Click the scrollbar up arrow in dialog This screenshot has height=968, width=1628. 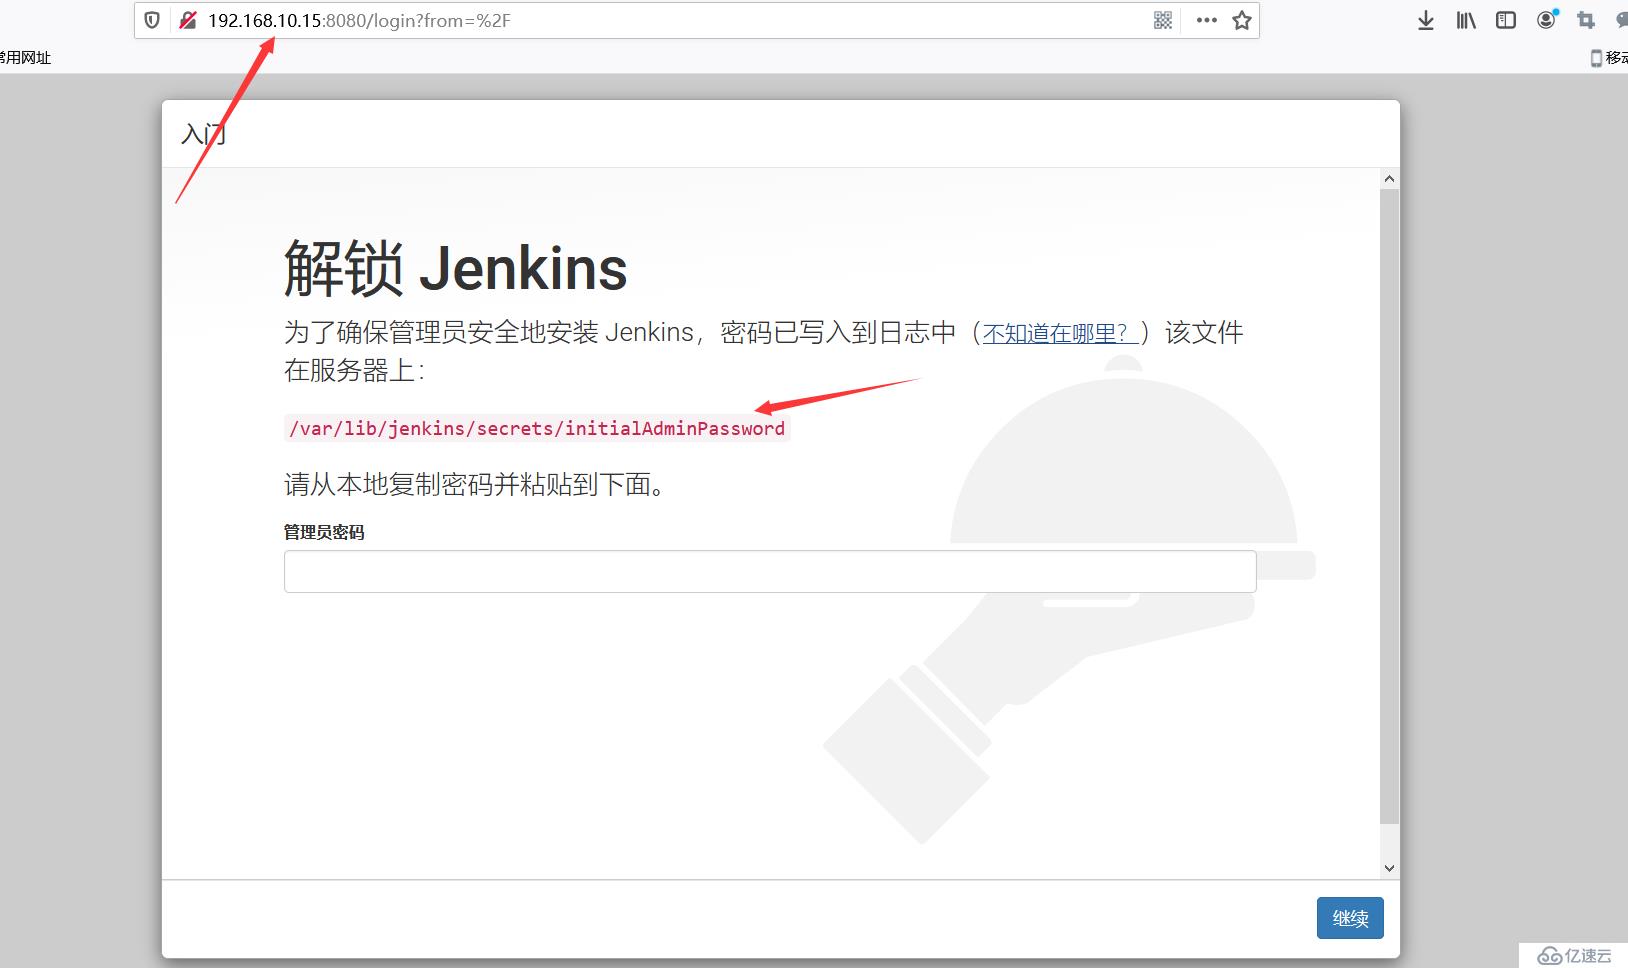tap(1389, 179)
